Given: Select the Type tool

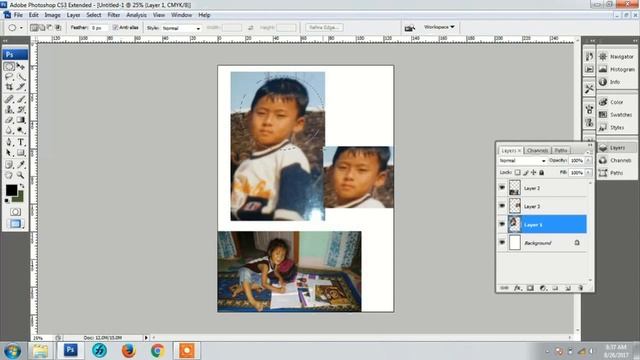Looking at the screenshot, I should 21,142.
